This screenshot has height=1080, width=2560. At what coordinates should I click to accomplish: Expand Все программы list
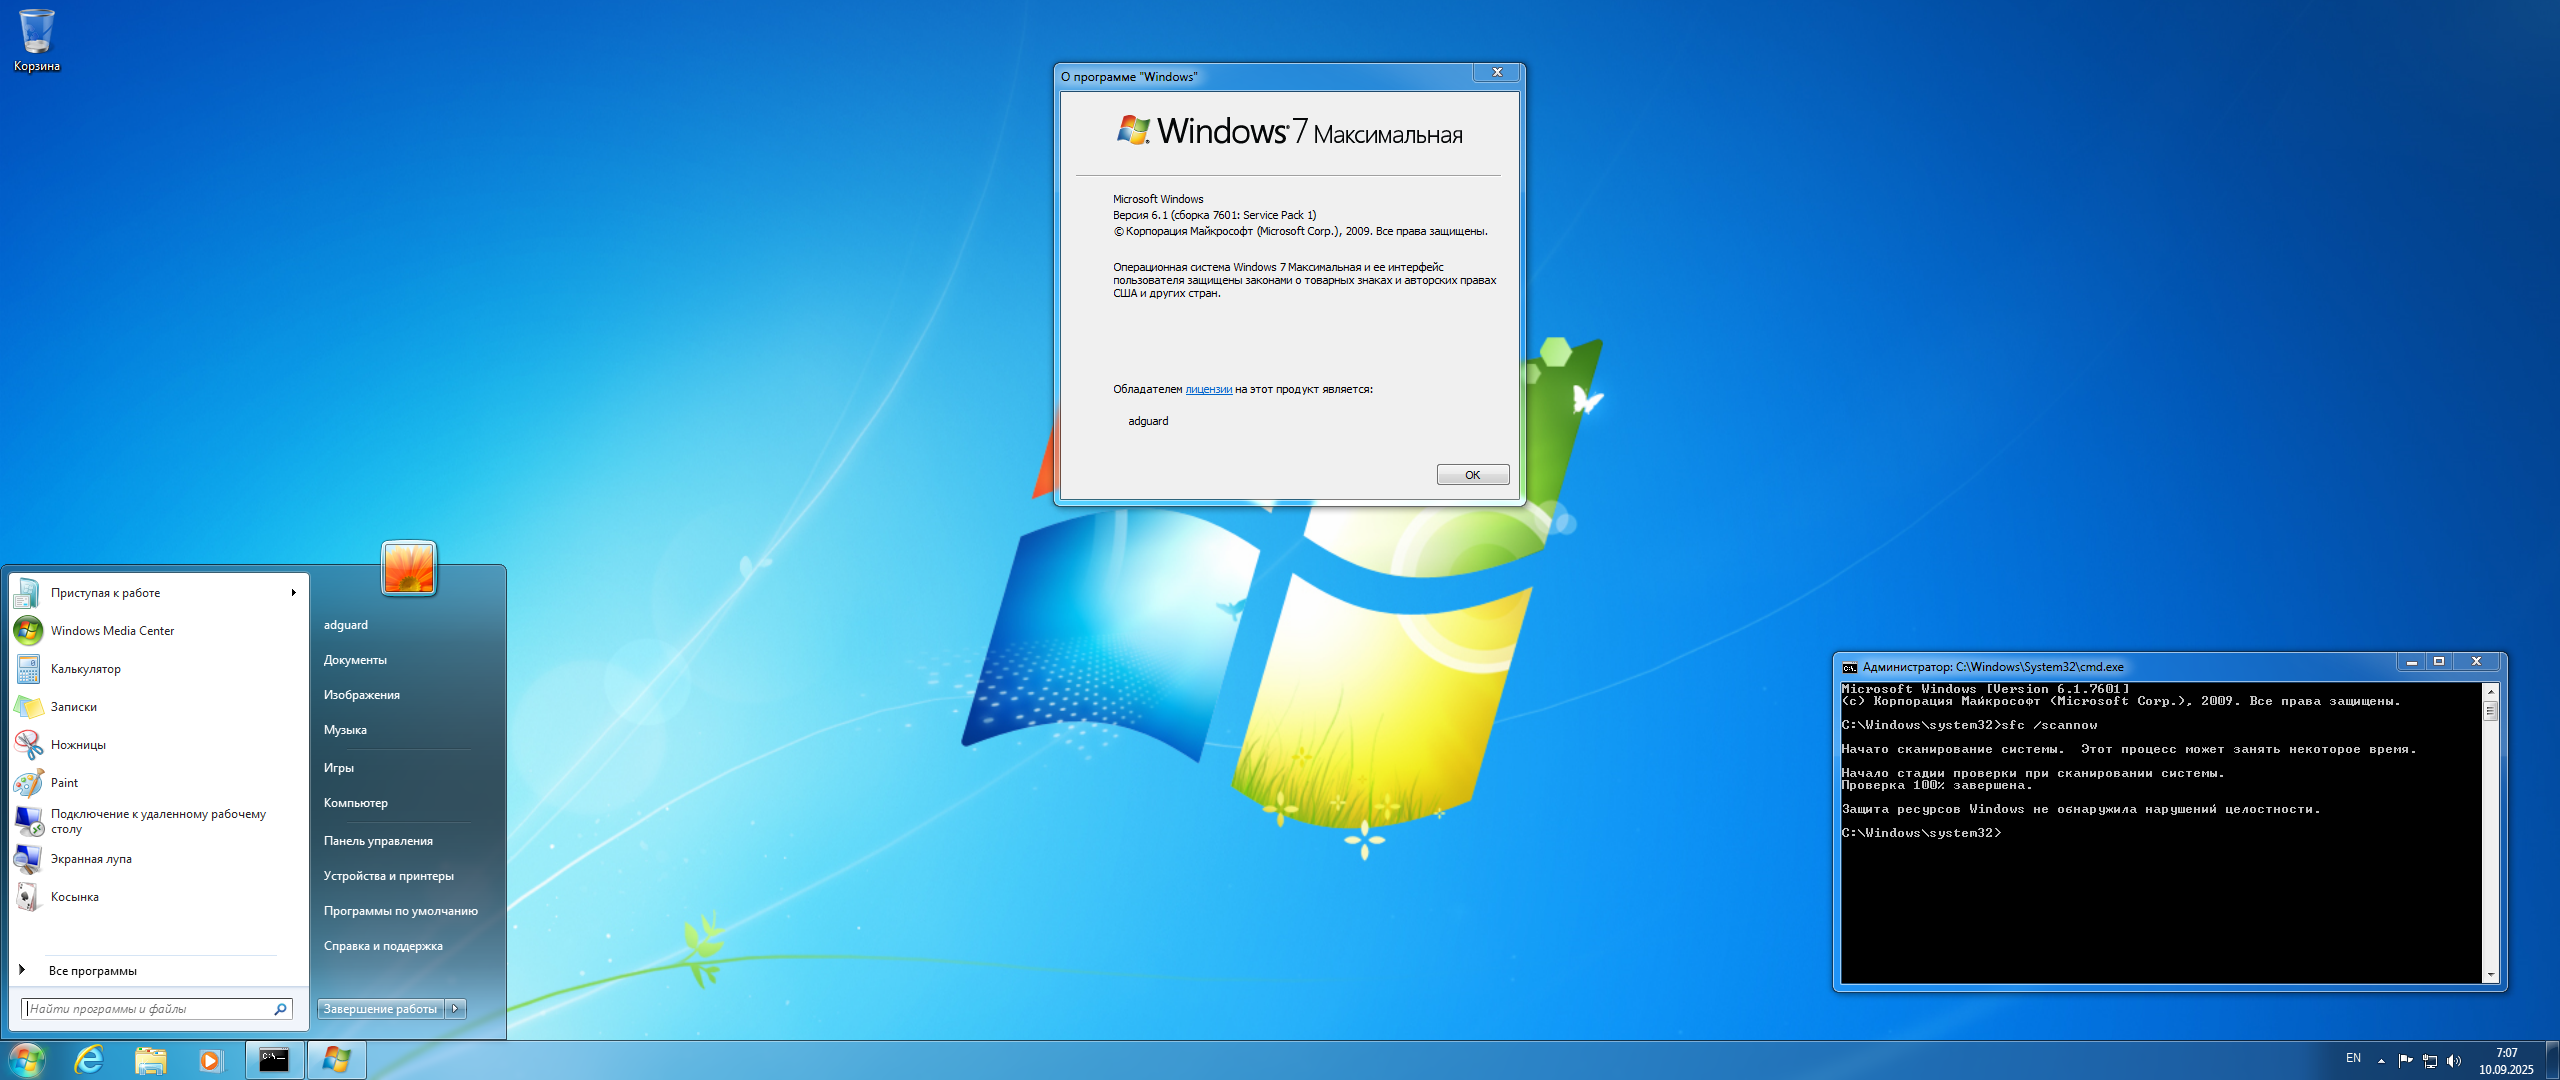156,971
